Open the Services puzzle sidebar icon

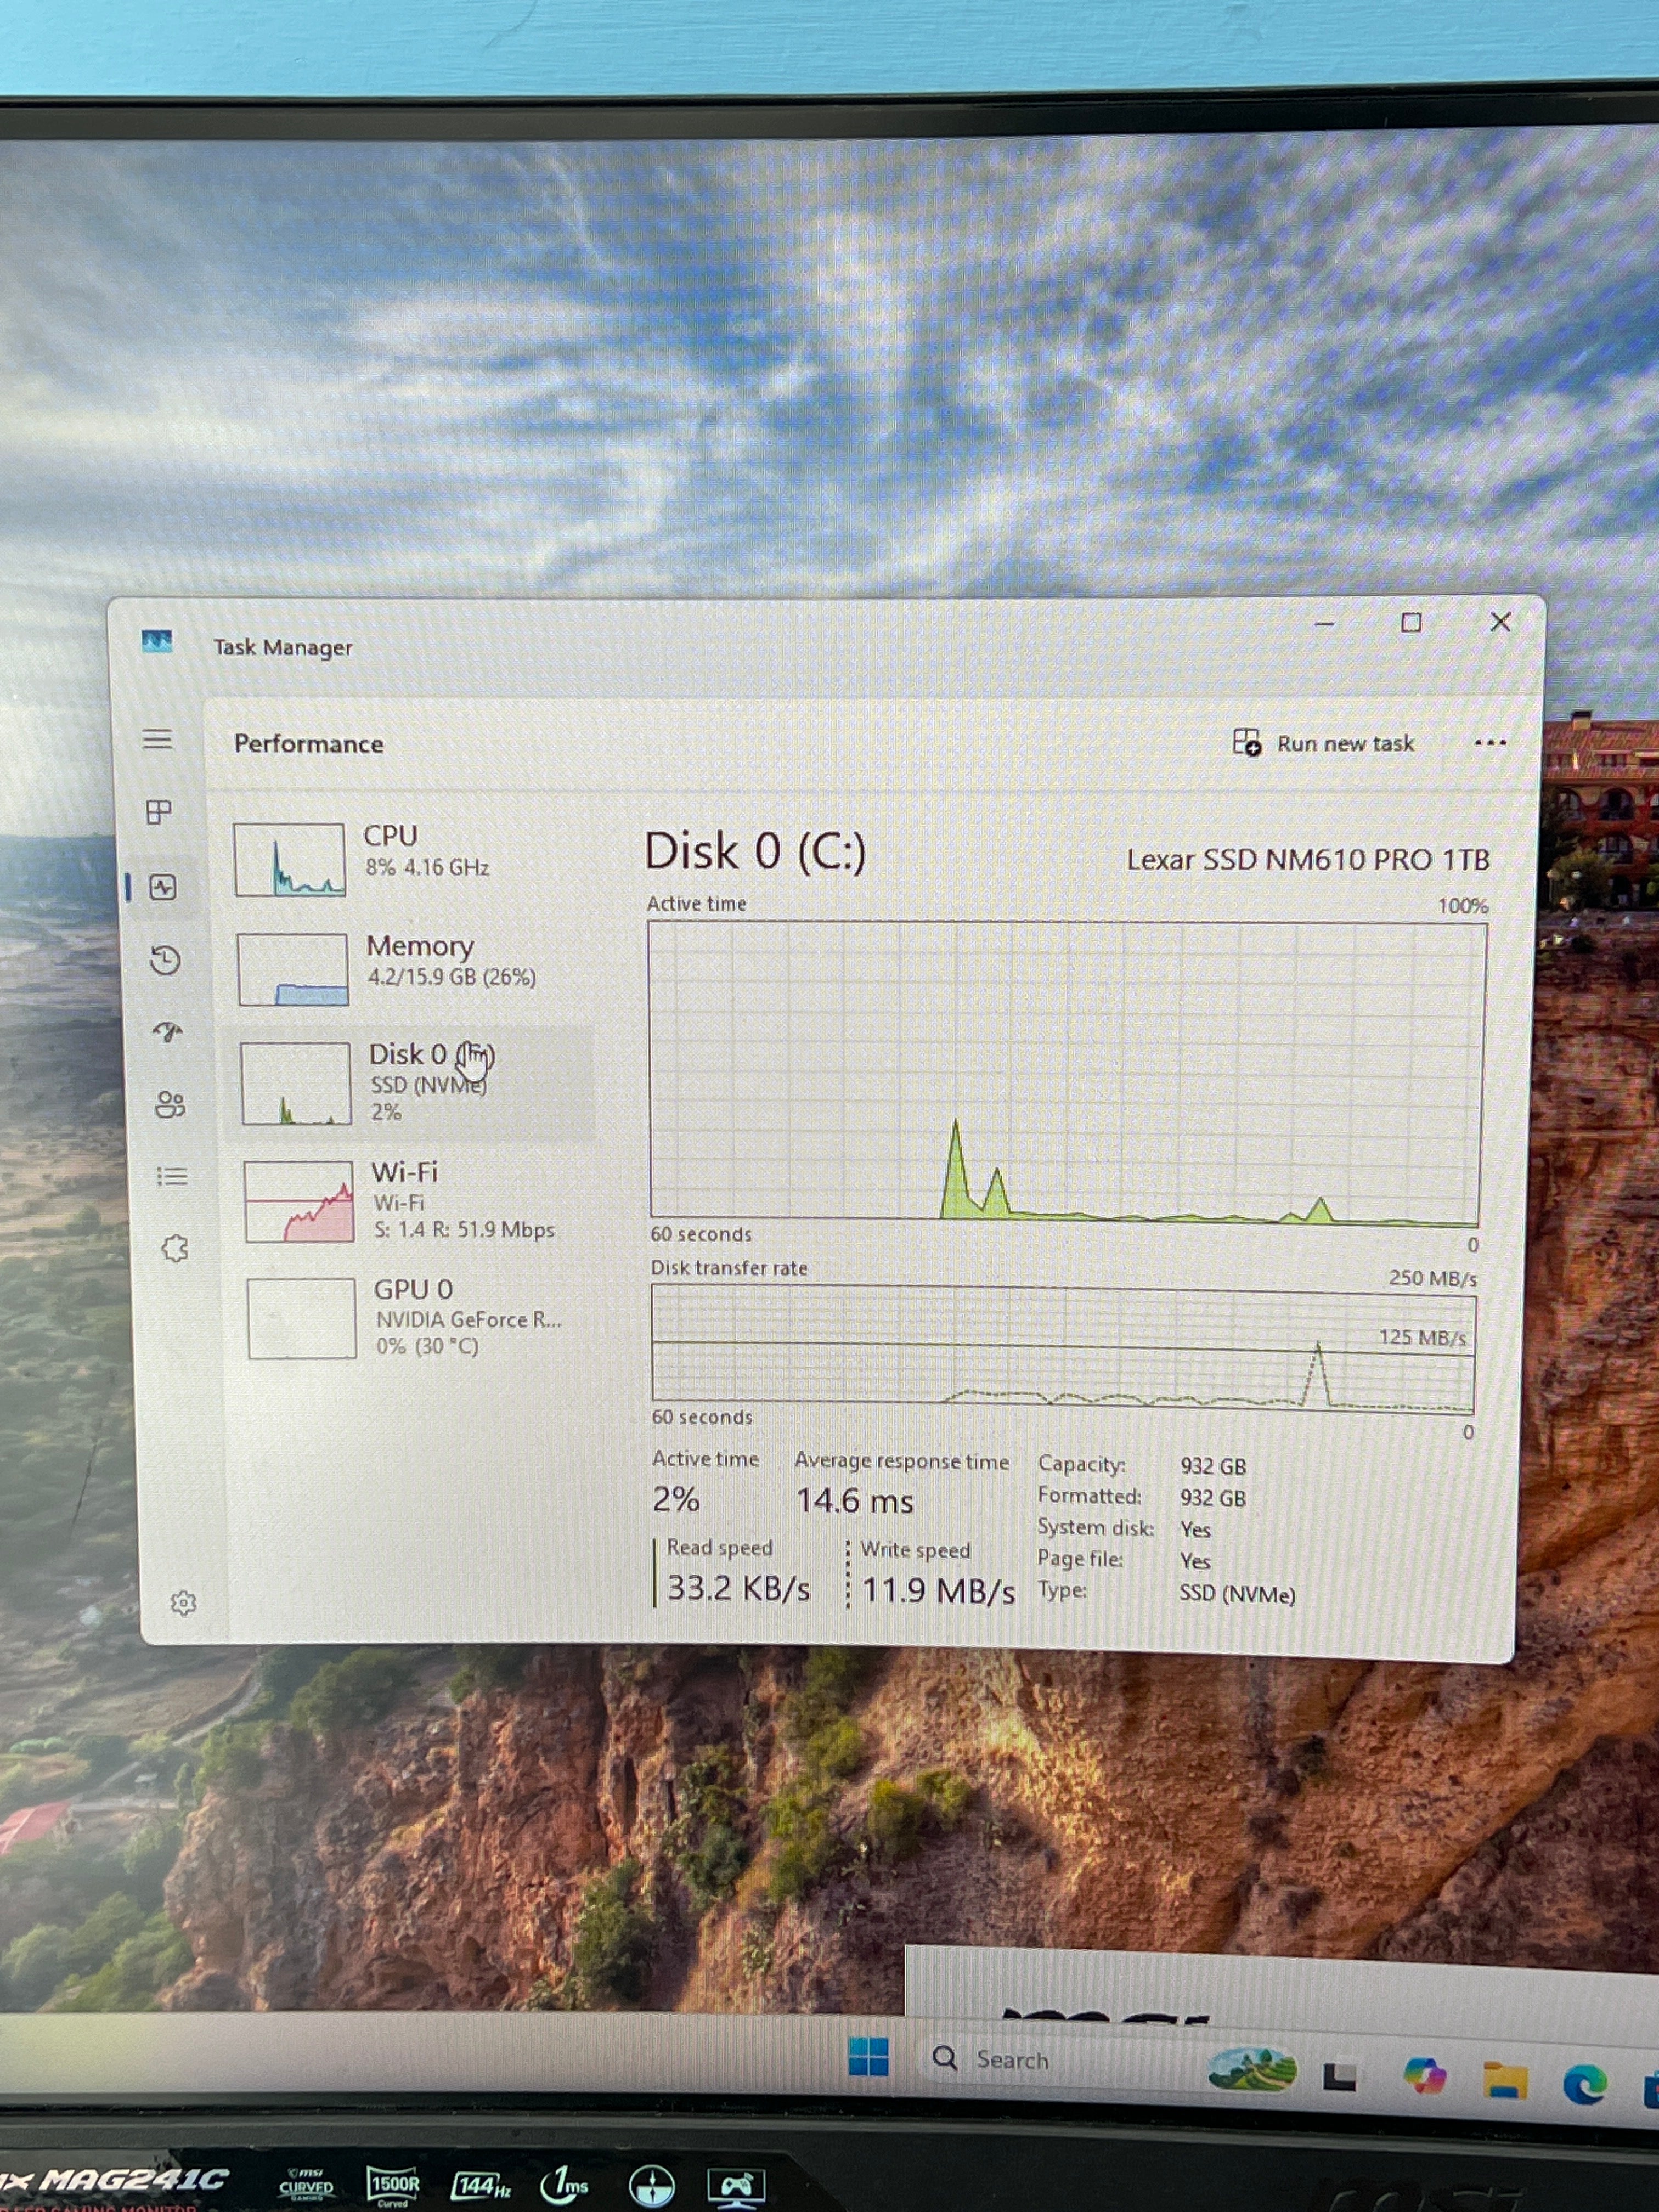pos(175,1248)
